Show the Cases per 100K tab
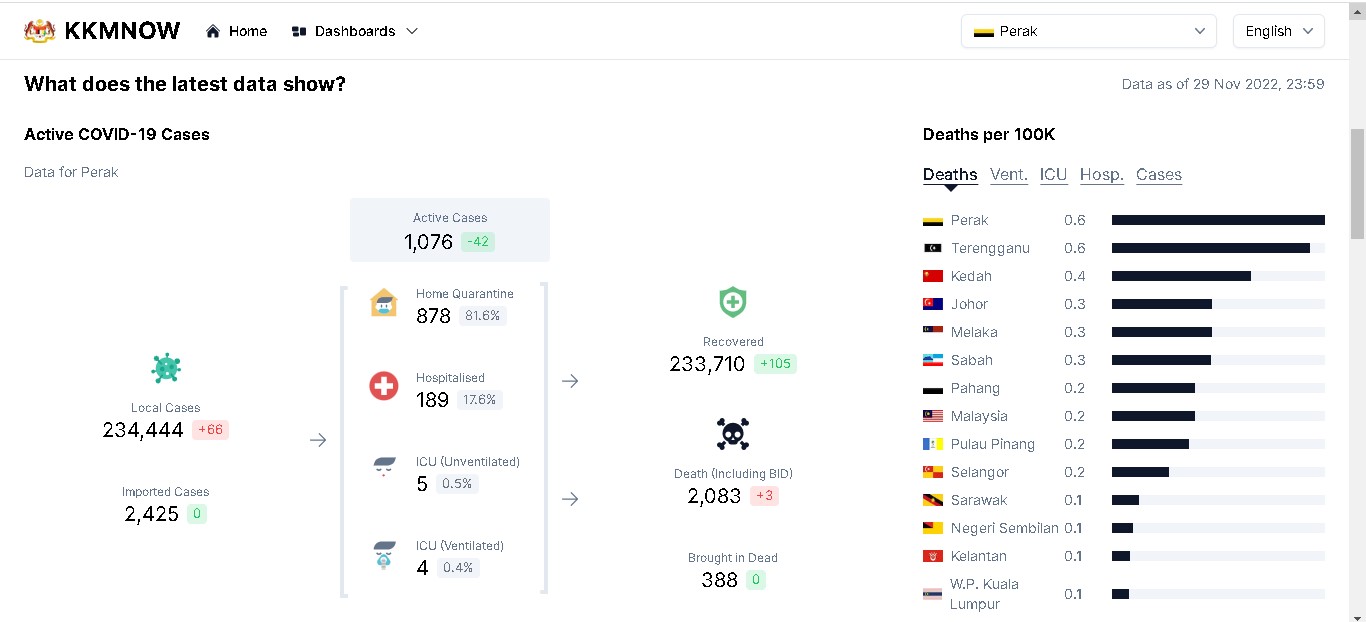The width and height of the screenshot is (1366, 622). (x=1158, y=175)
